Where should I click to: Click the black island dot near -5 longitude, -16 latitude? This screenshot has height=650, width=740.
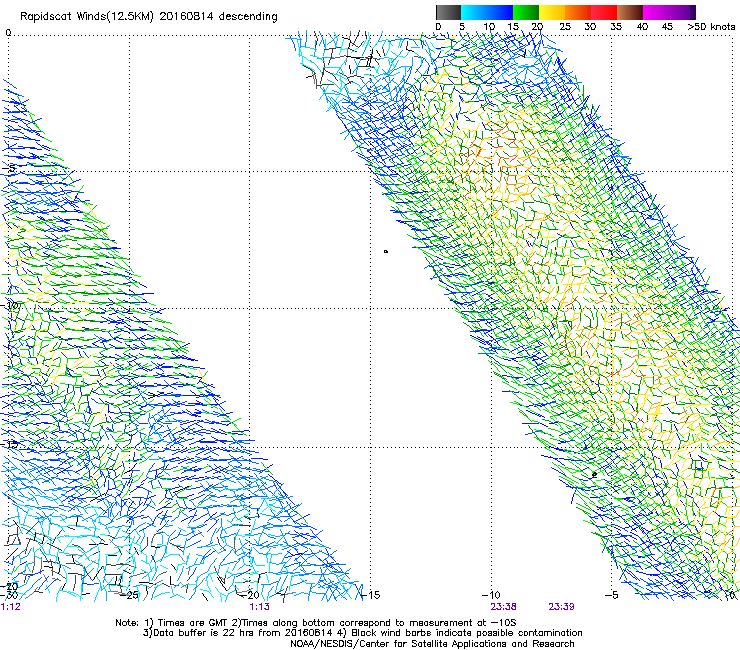tap(595, 474)
